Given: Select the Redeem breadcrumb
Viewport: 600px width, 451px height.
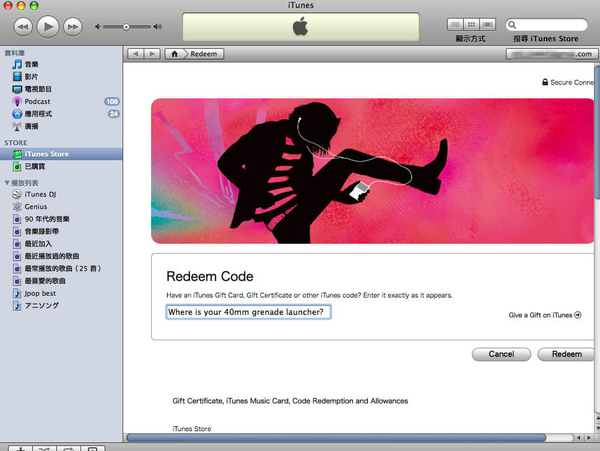Looking at the screenshot, I should (204, 54).
